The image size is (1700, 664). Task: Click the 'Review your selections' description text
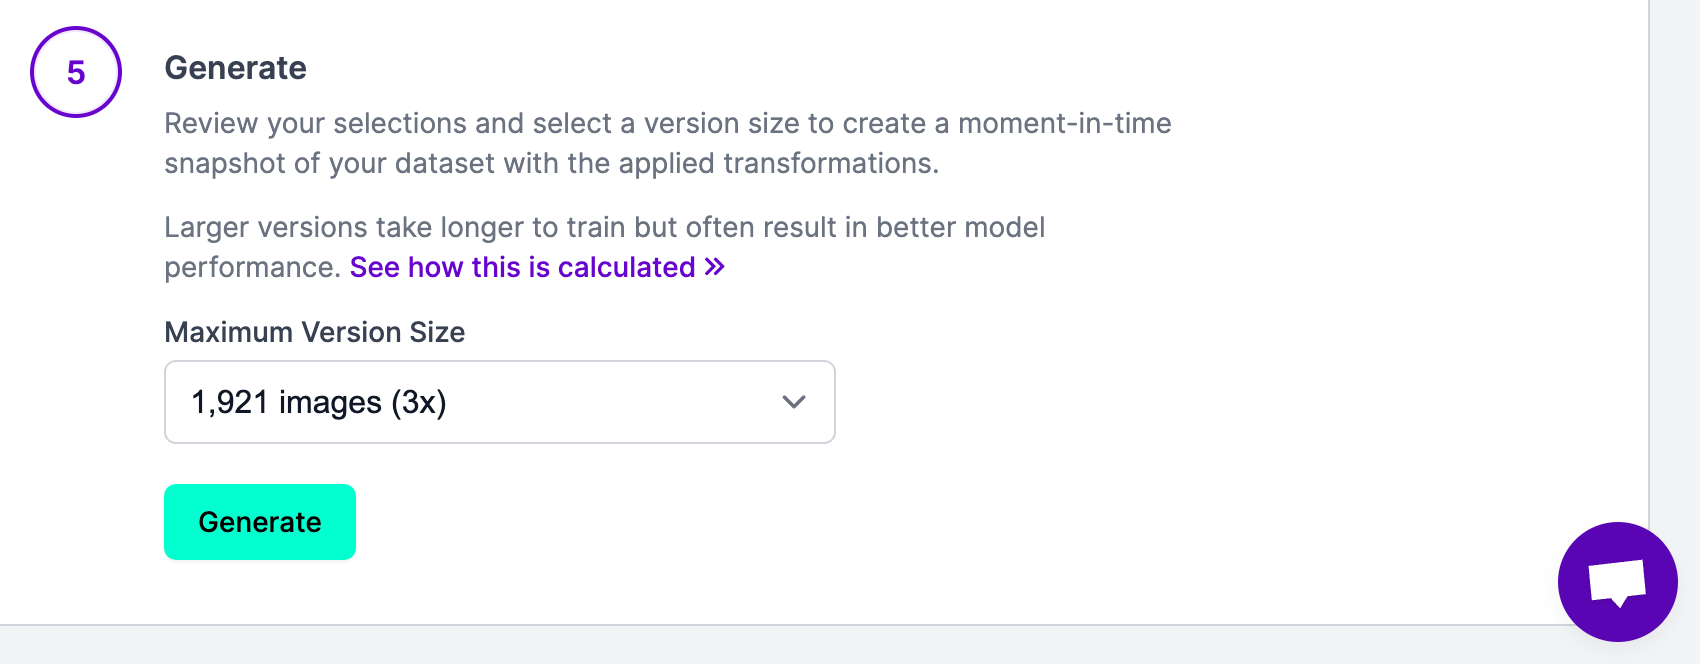point(668,143)
